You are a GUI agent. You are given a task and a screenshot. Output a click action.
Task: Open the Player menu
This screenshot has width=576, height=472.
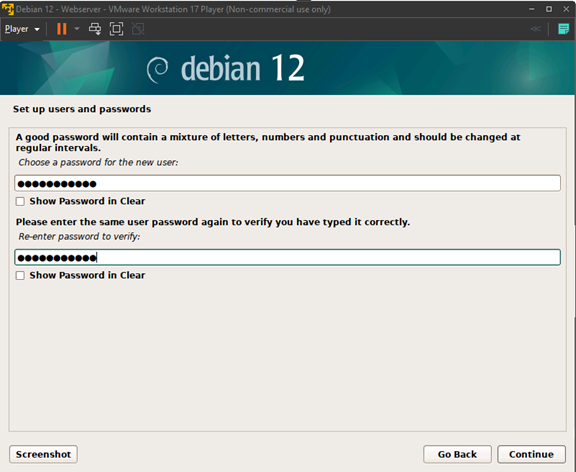click(22, 29)
